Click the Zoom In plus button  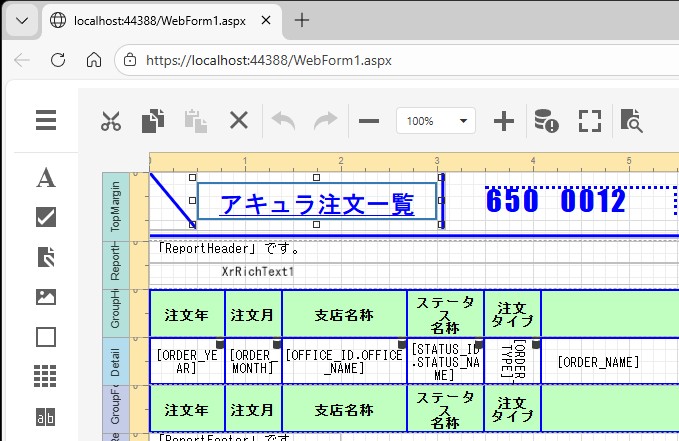(x=504, y=121)
